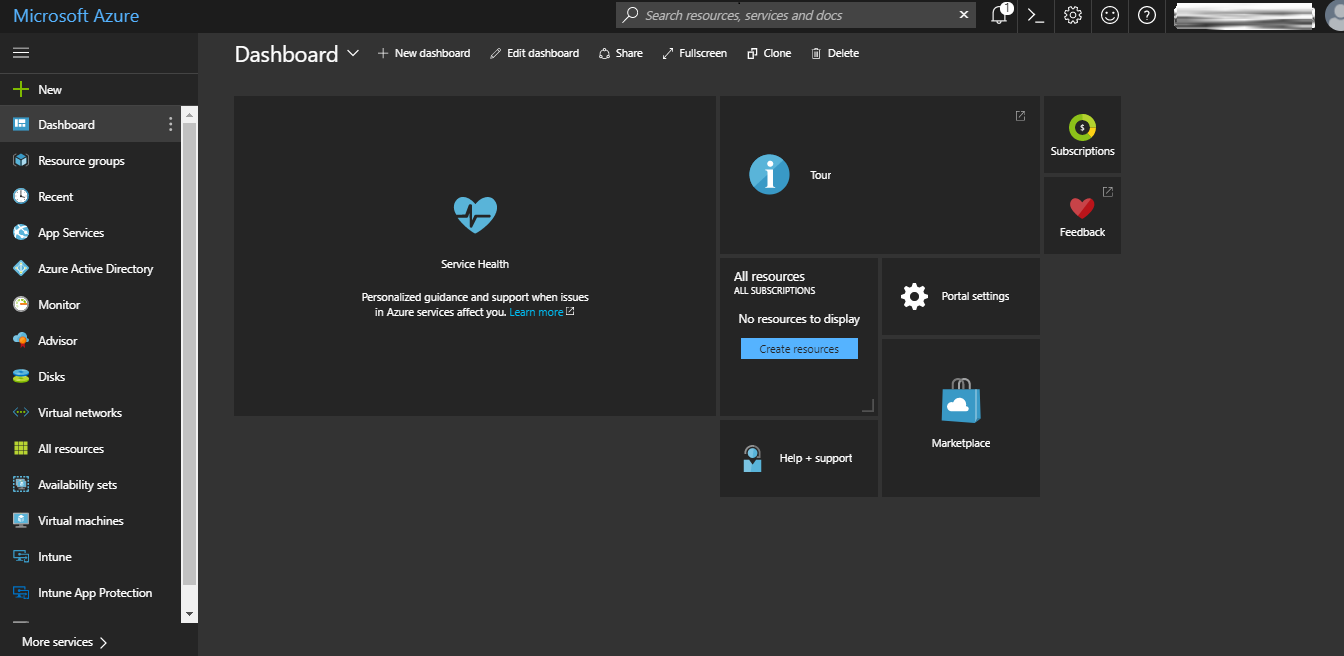Screen dimensions: 1344x656
Task: Click the search resources input field
Action: pyautogui.click(x=795, y=15)
